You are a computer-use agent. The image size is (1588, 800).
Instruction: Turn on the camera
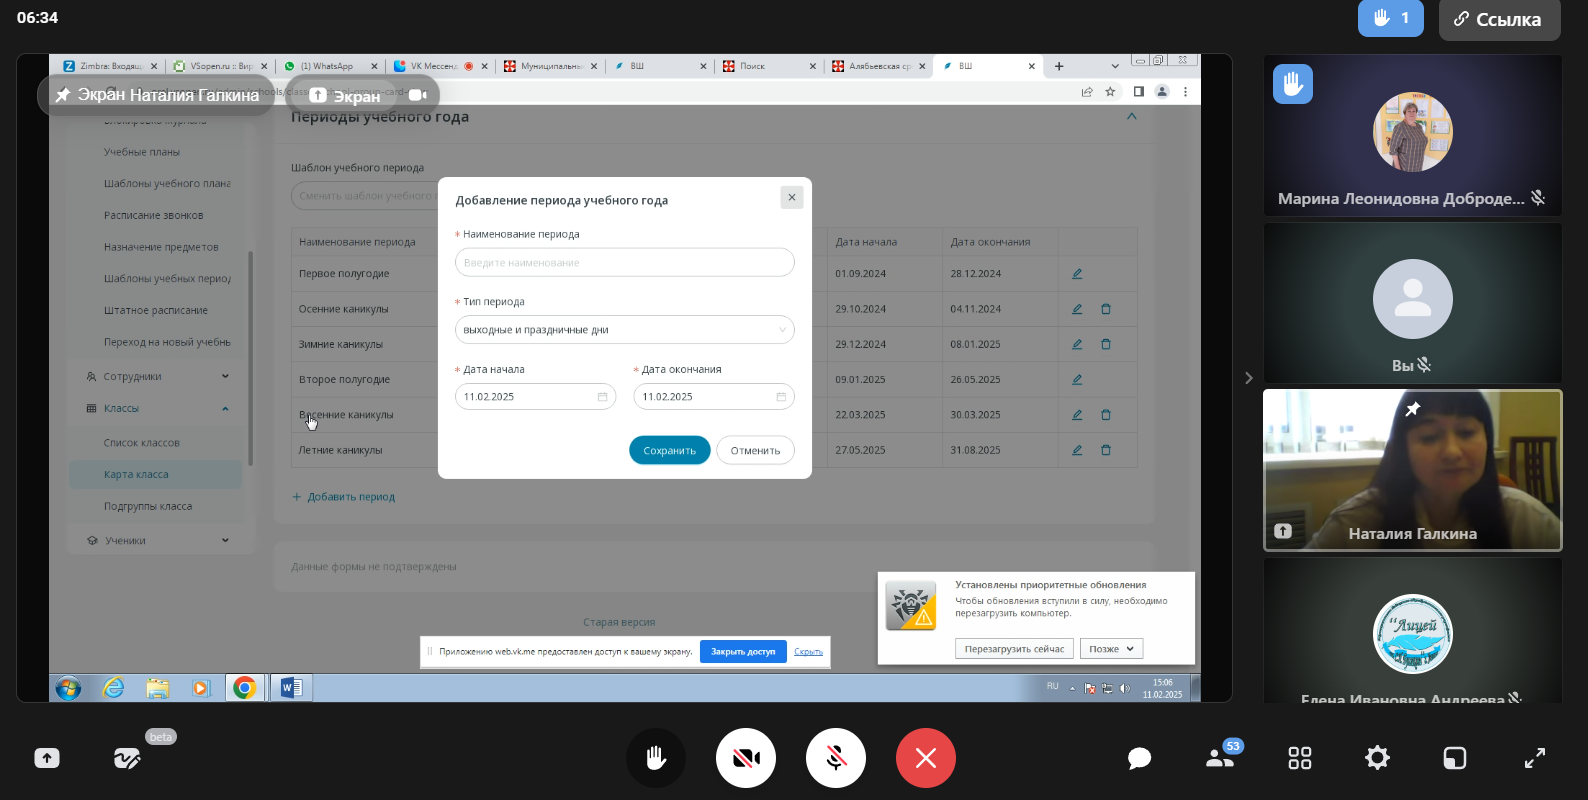(x=746, y=758)
